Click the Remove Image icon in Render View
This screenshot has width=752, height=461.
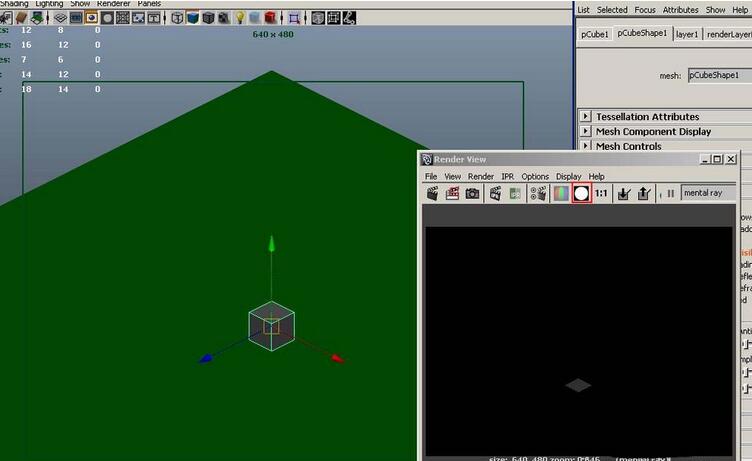coord(643,193)
